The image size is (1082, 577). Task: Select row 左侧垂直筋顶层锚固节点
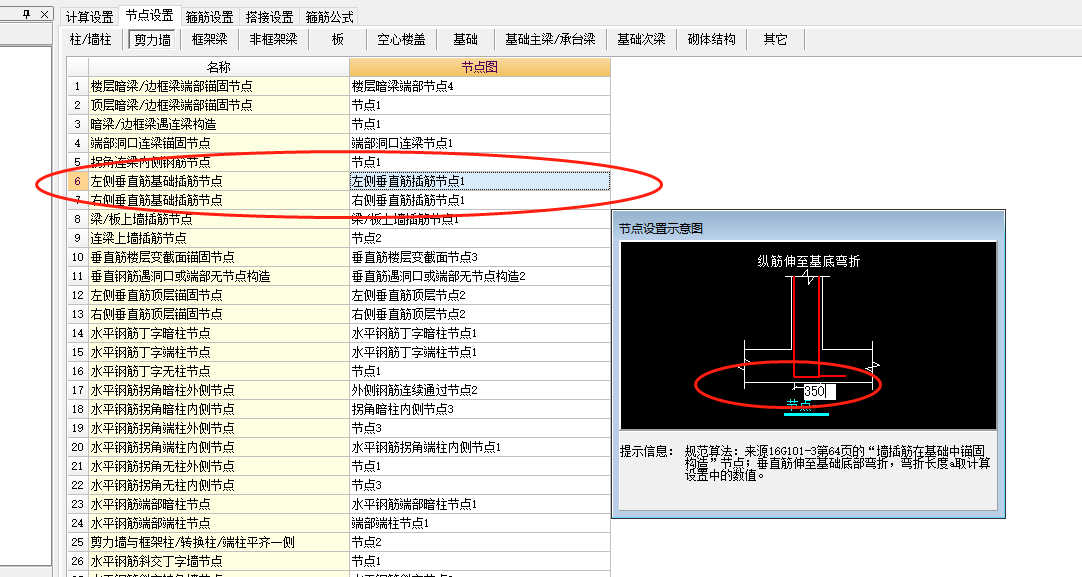click(x=219, y=295)
